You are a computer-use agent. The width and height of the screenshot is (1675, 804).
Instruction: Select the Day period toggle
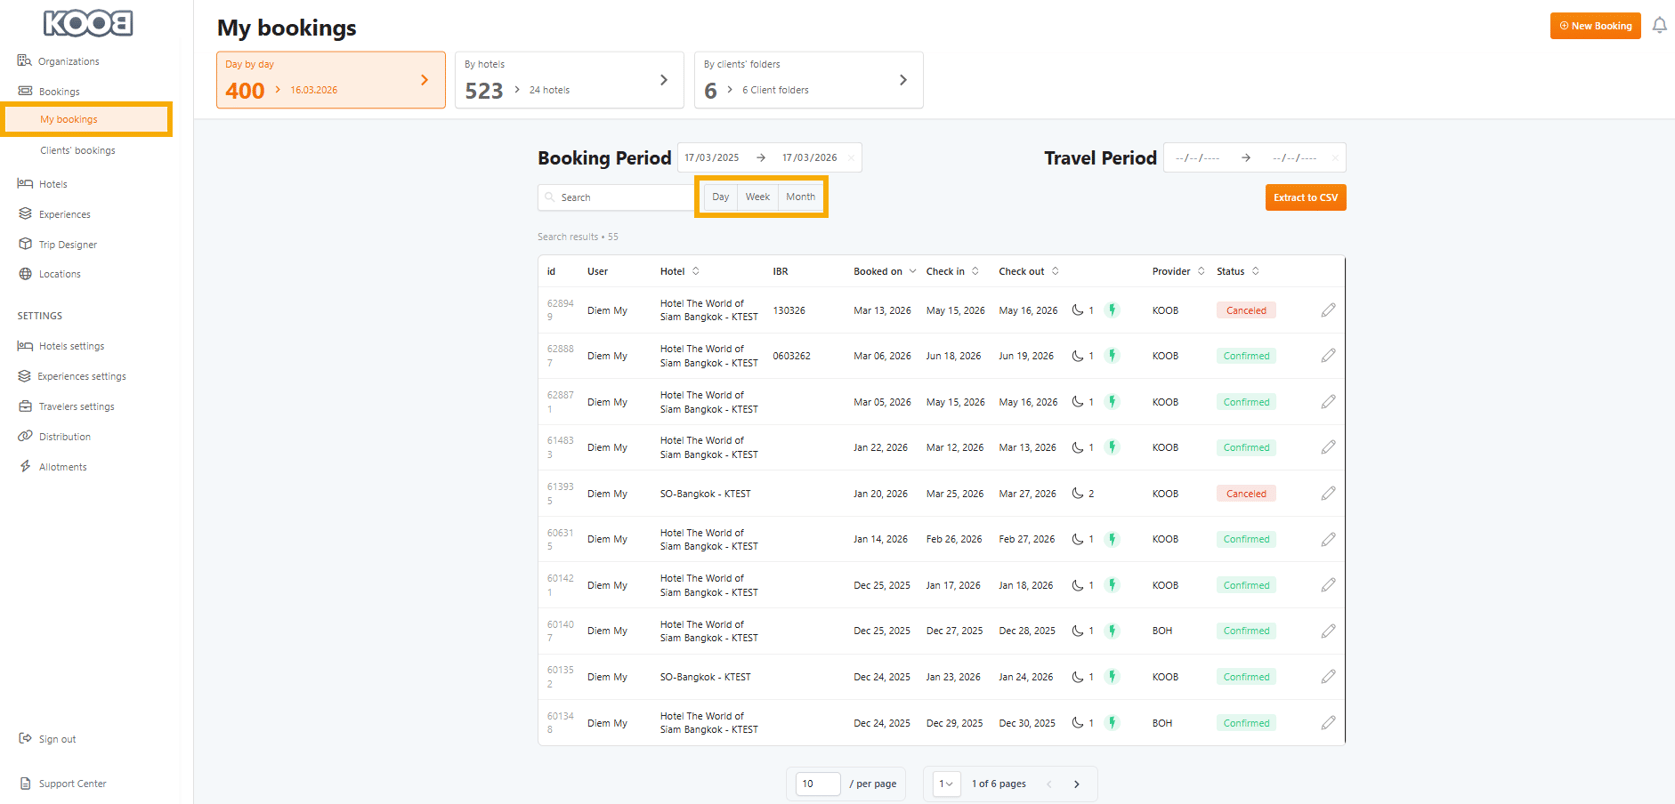[720, 197]
